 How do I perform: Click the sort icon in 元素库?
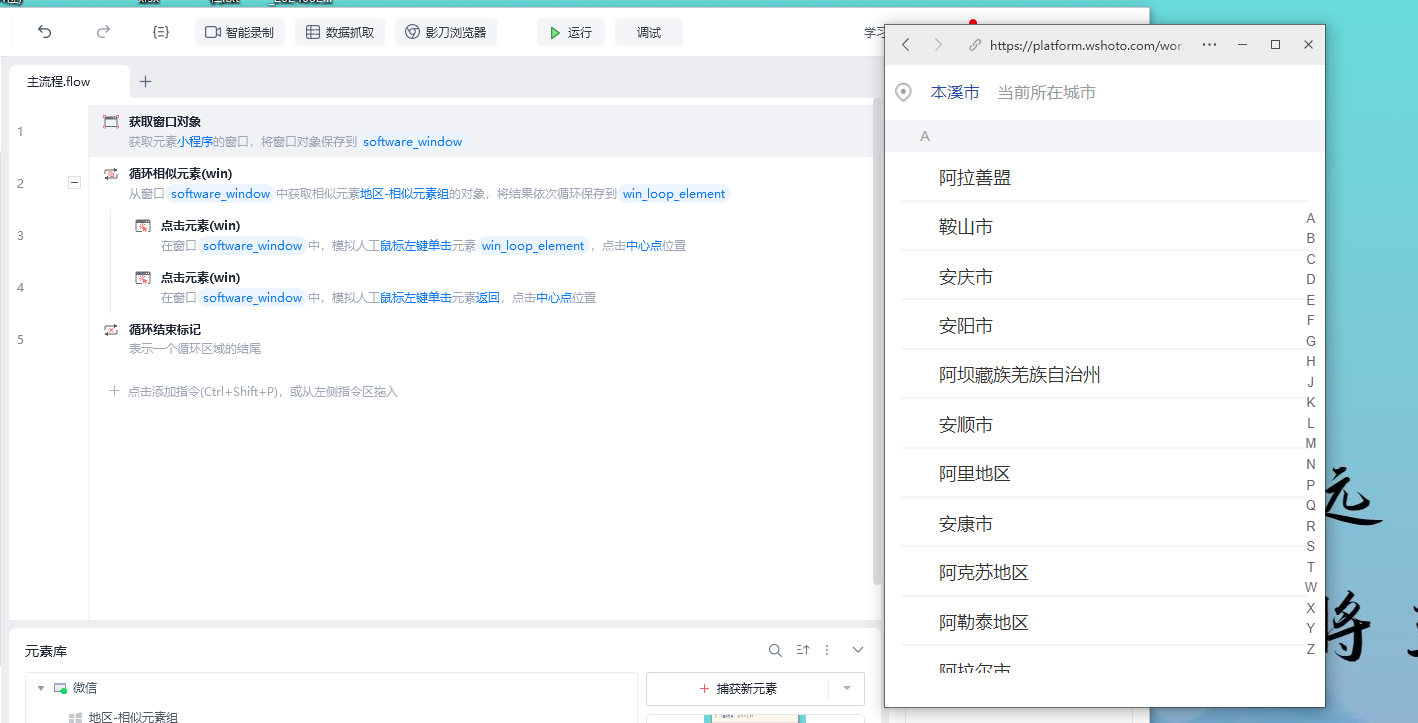pos(802,650)
